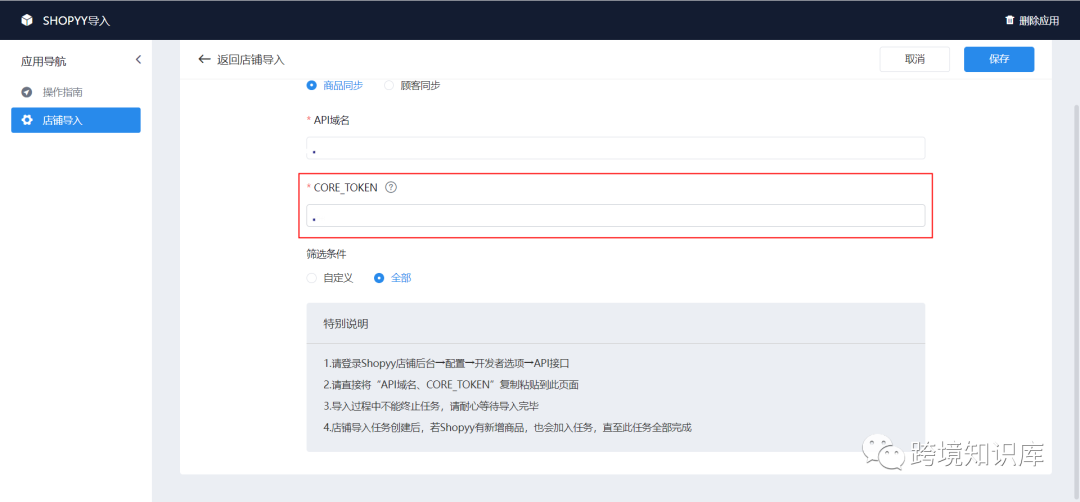Screen dimensions: 1080x502
Task: Select 店铺导入 sidebar item
Action: tap(76, 120)
